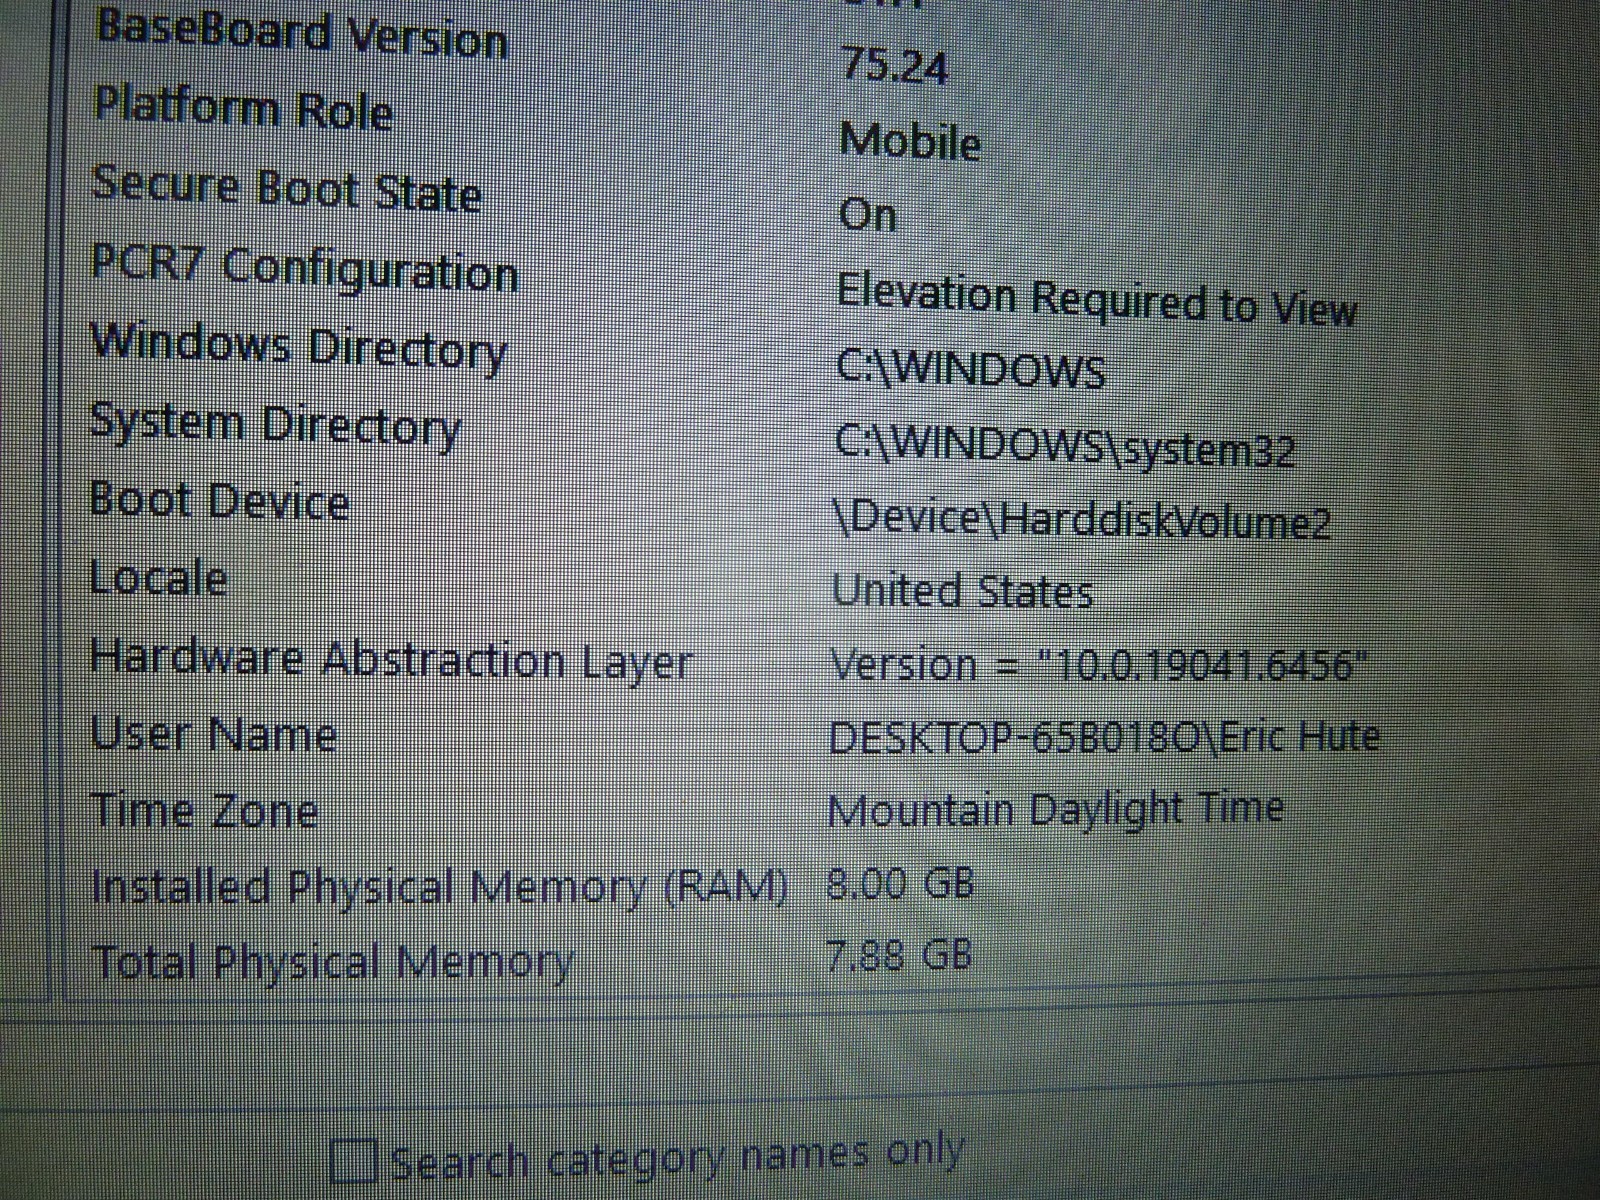Click the United States value
Viewport: 1600px width, 1200px height.
tap(962, 590)
